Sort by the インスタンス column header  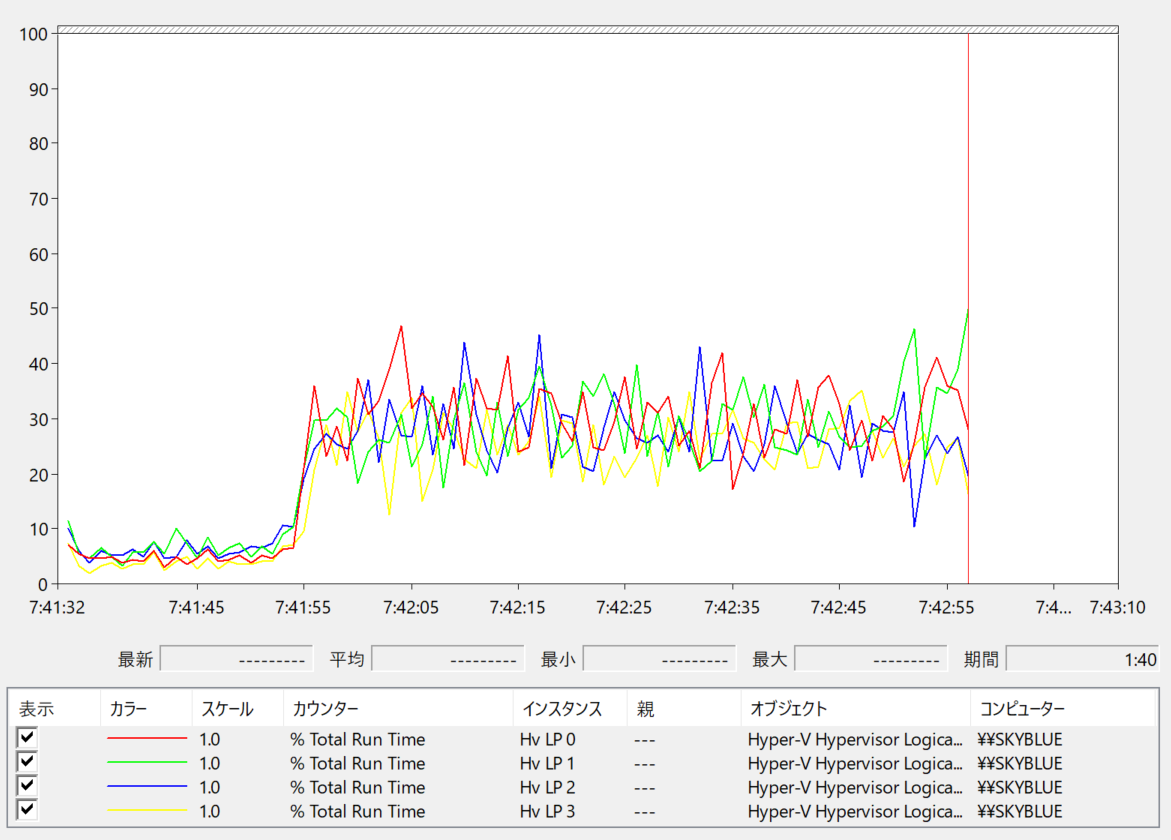coord(570,709)
